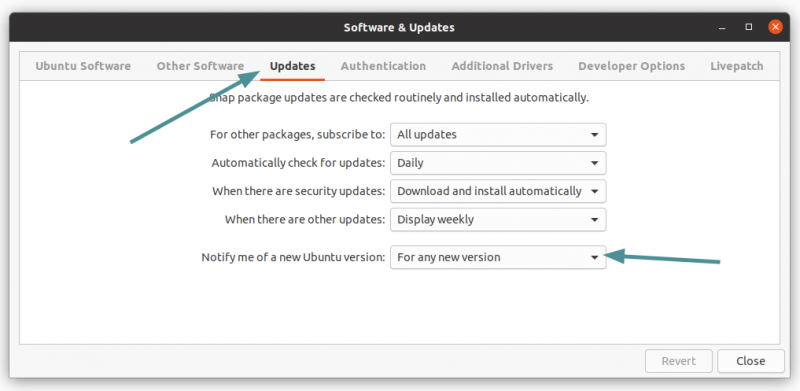This screenshot has width=800, height=391.
Task: Click the Revert button
Action: 679,361
